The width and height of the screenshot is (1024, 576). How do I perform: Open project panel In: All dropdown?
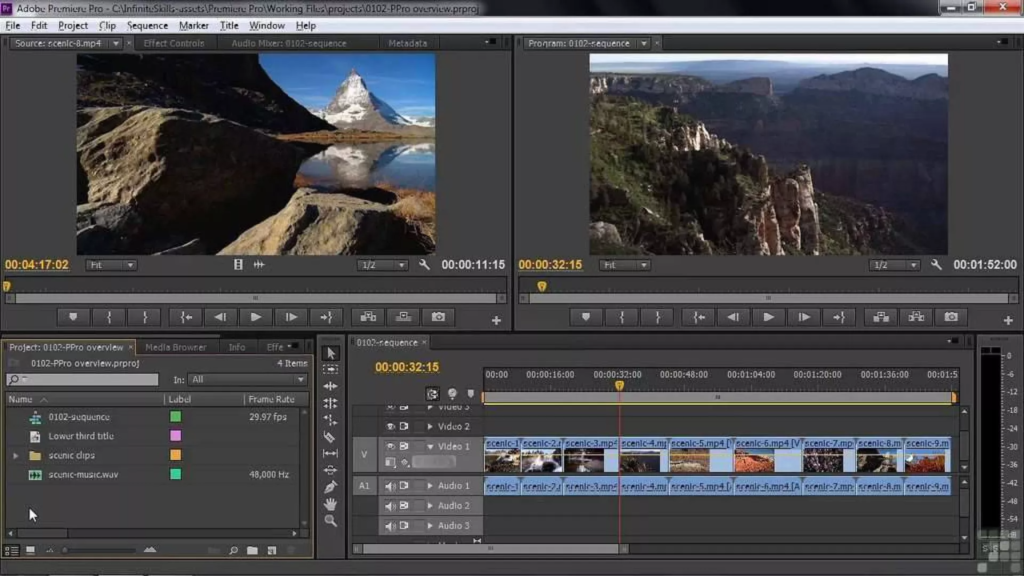pyautogui.click(x=247, y=379)
